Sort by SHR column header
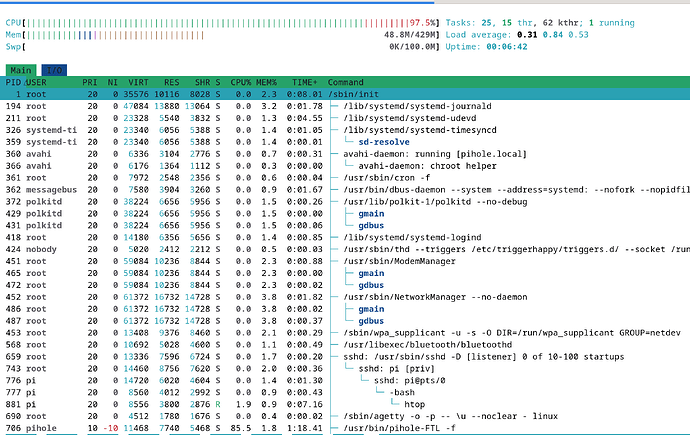Image resolution: width=690 pixels, height=435 pixels. click(x=202, y=82)
